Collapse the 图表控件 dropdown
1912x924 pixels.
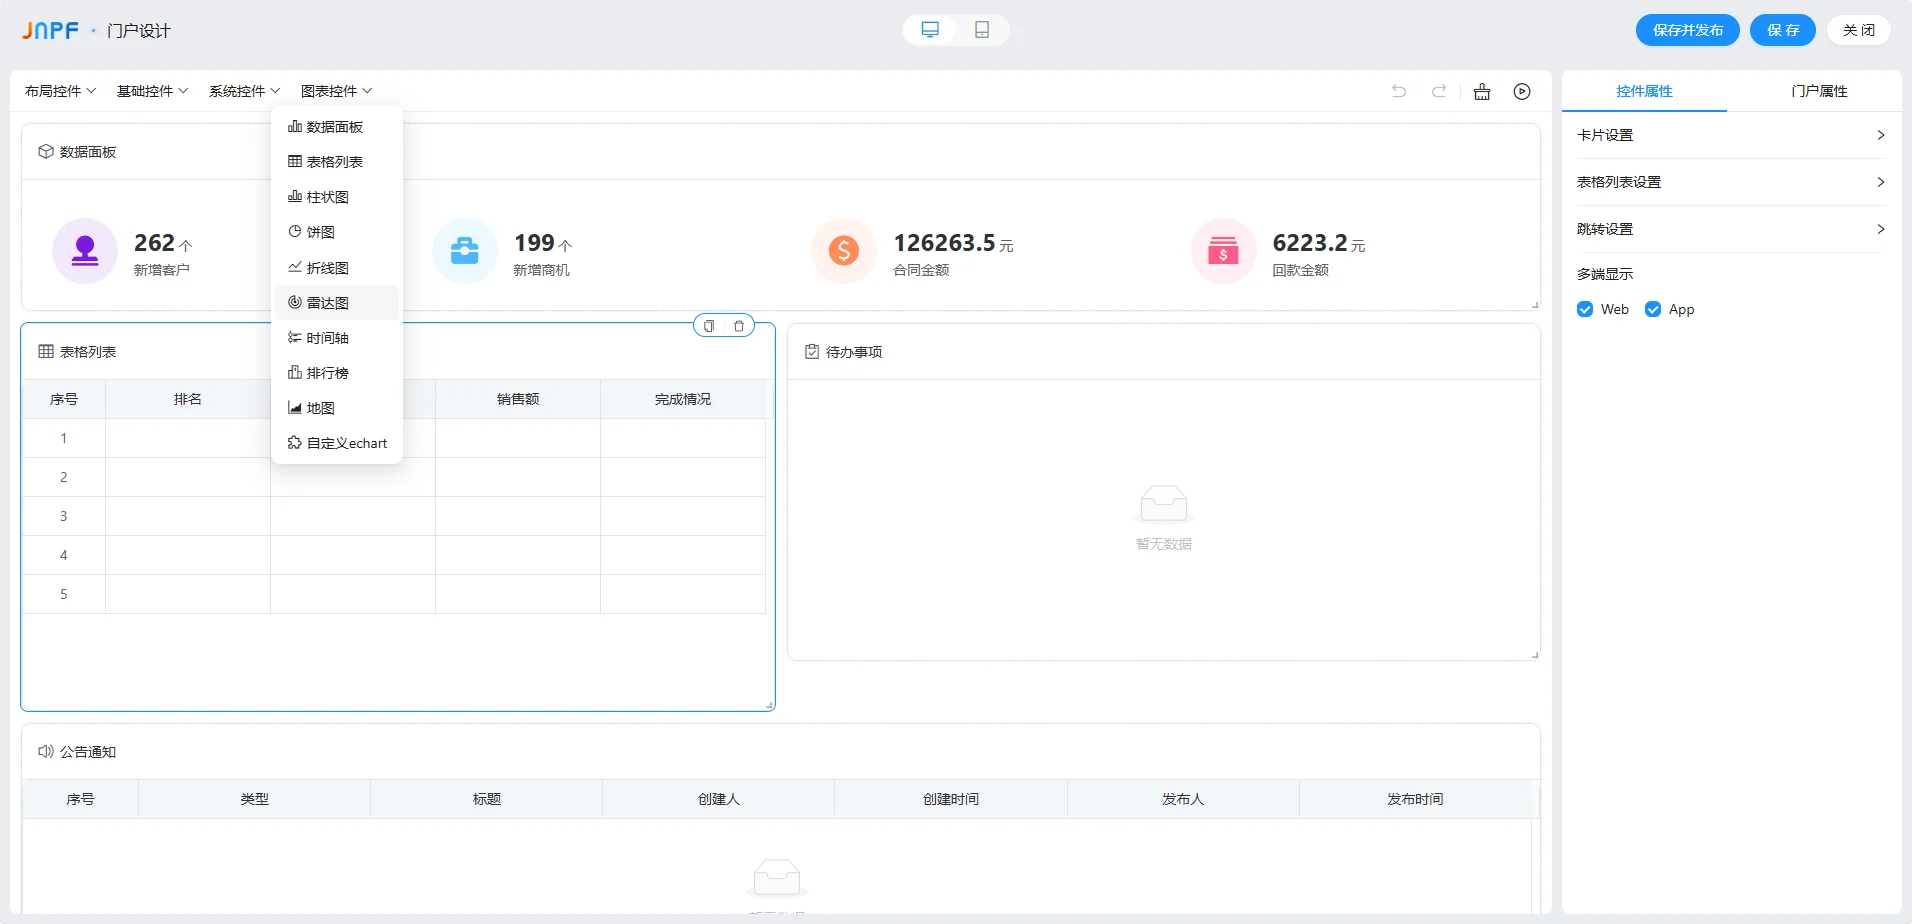tap(336, 91)
